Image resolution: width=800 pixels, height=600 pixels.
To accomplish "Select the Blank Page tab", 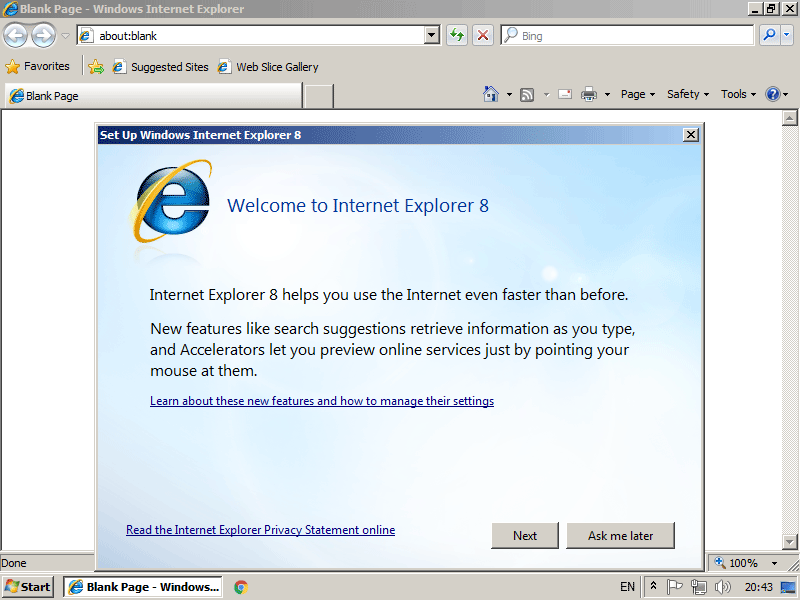I will (153, 96).
